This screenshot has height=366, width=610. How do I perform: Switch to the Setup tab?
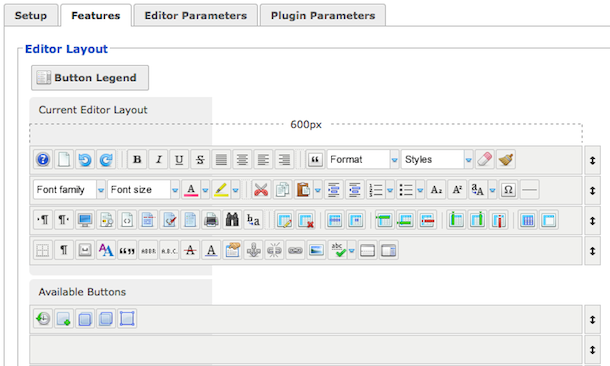pyautogui.click(x=31, y=16)
